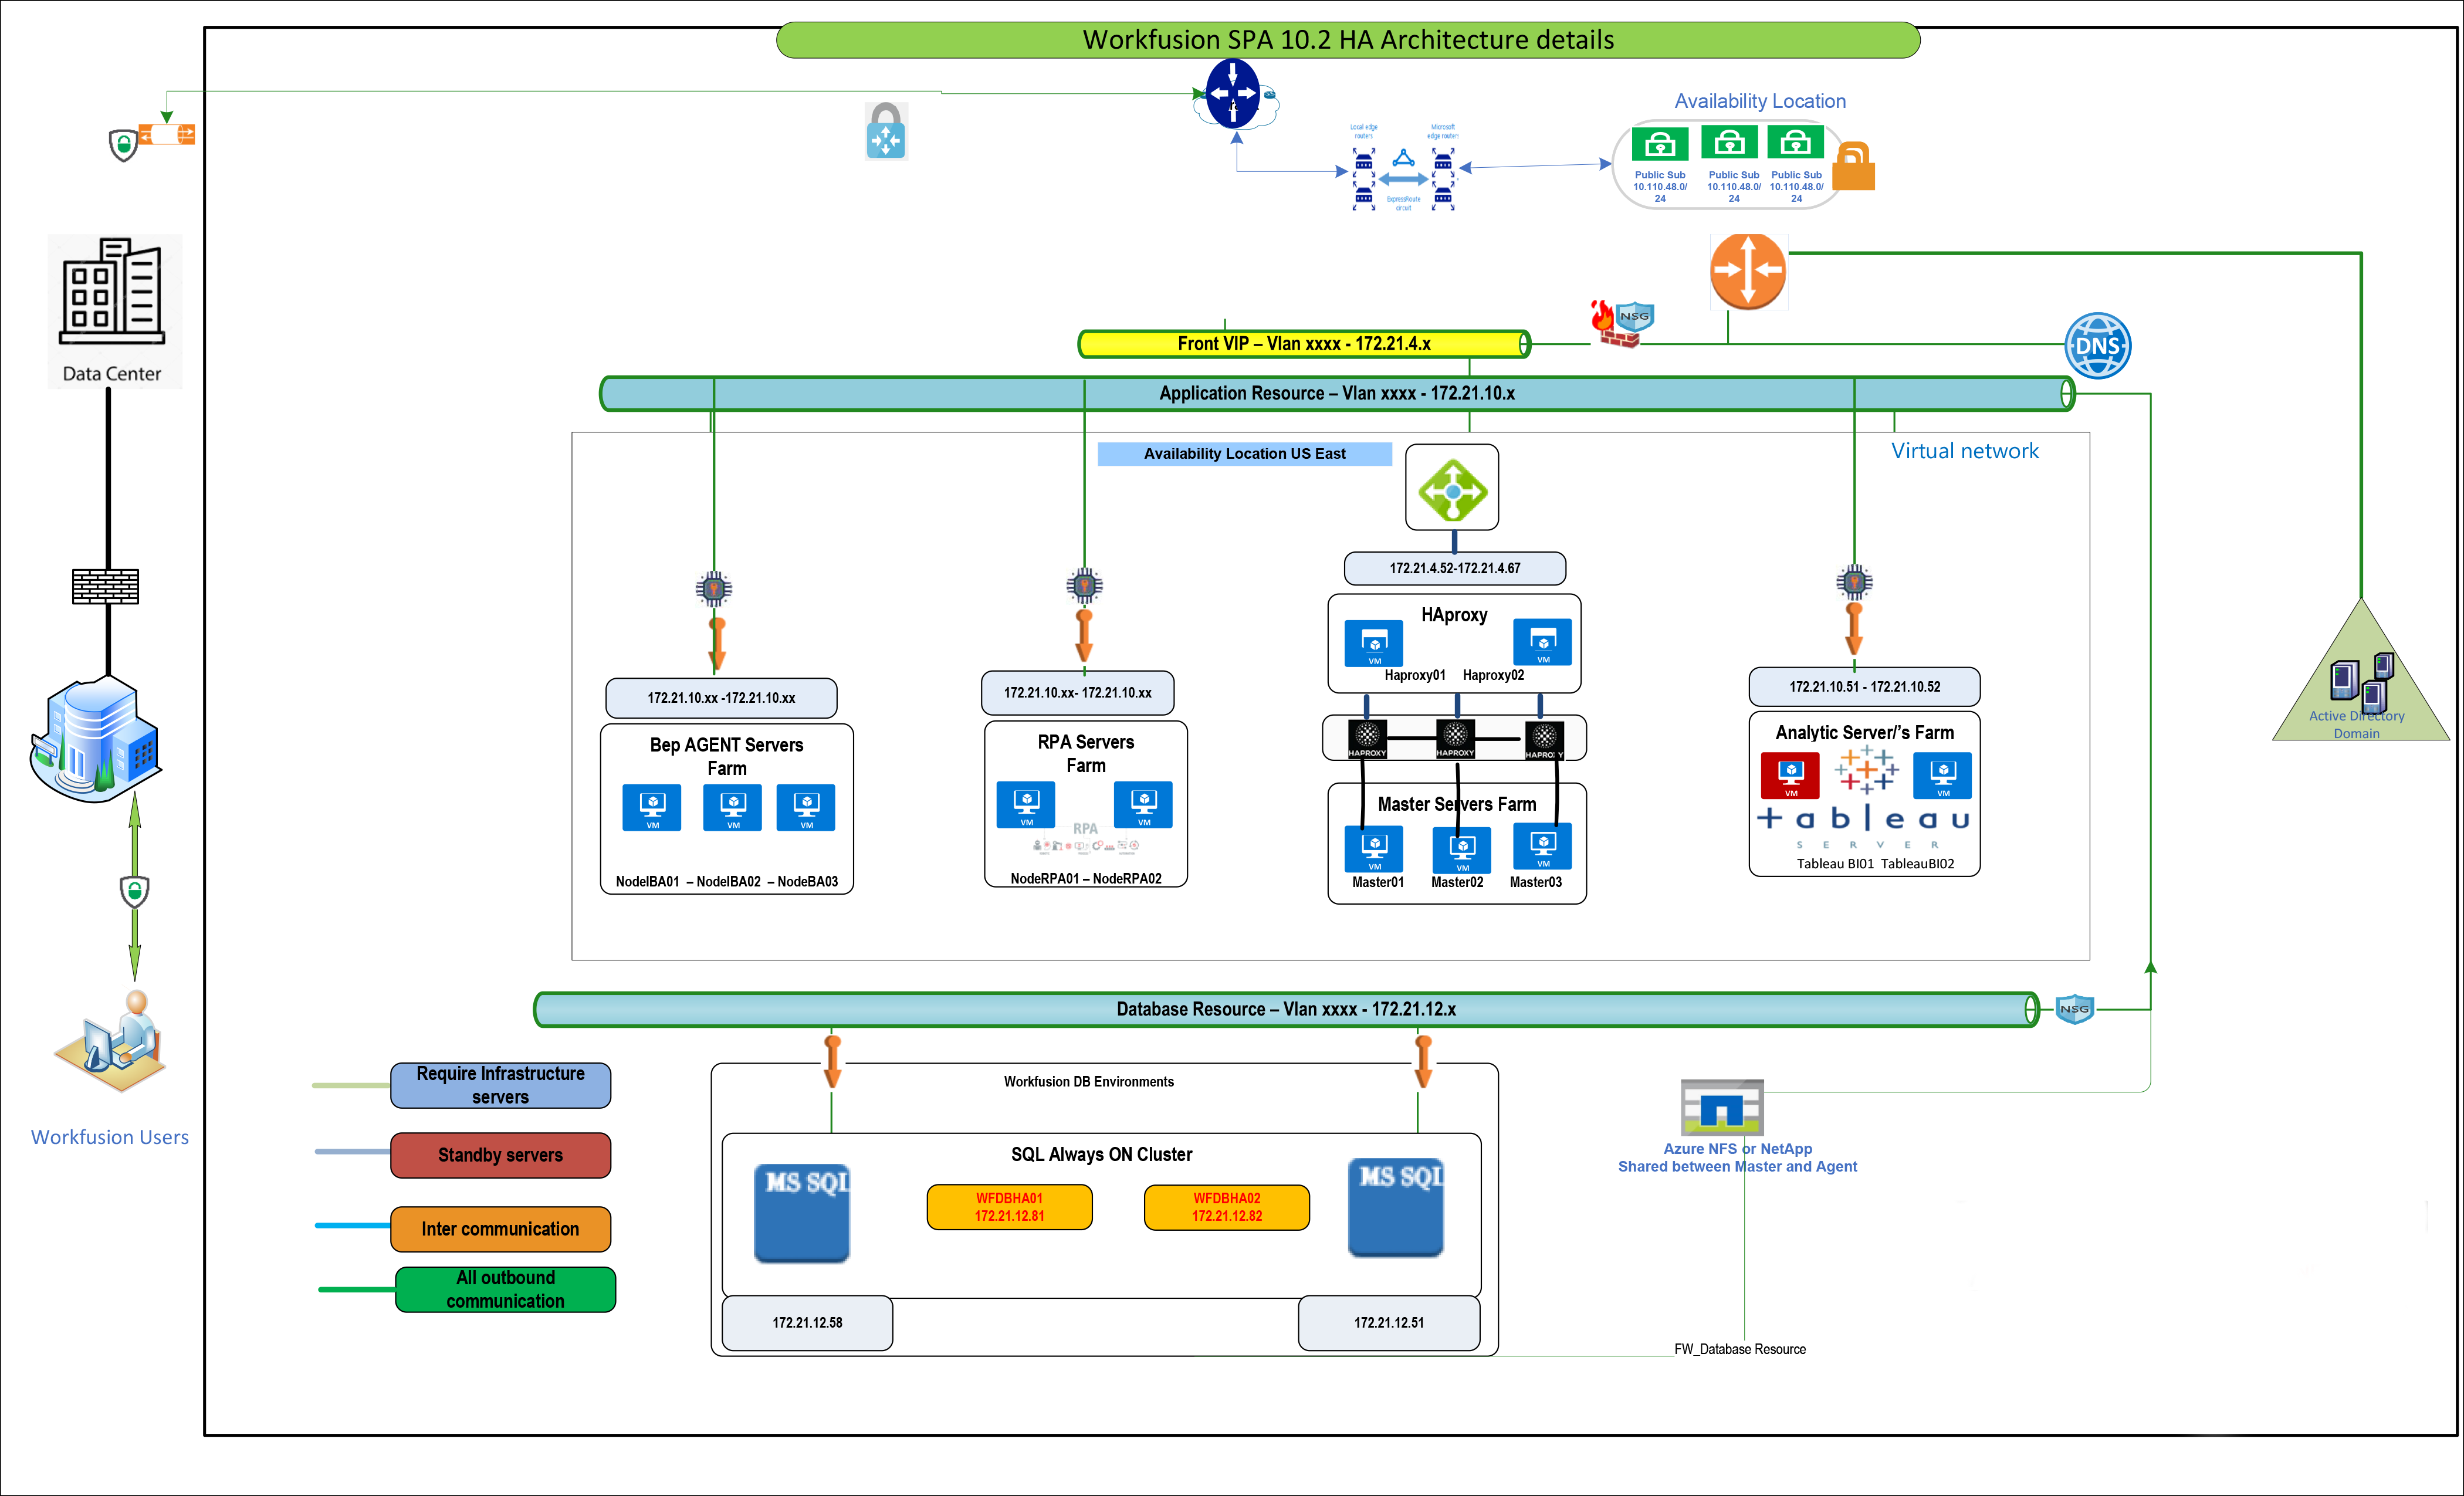Image resolution: width=2464 pixels, height=1496 pixels.
Task: Select the Application Resource Vlan bar
Action: click(x=1337, y=393)
